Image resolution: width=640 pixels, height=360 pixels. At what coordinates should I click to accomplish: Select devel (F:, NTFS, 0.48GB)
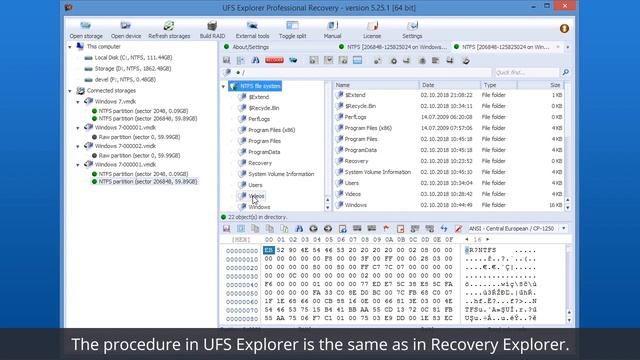point(125,80)
